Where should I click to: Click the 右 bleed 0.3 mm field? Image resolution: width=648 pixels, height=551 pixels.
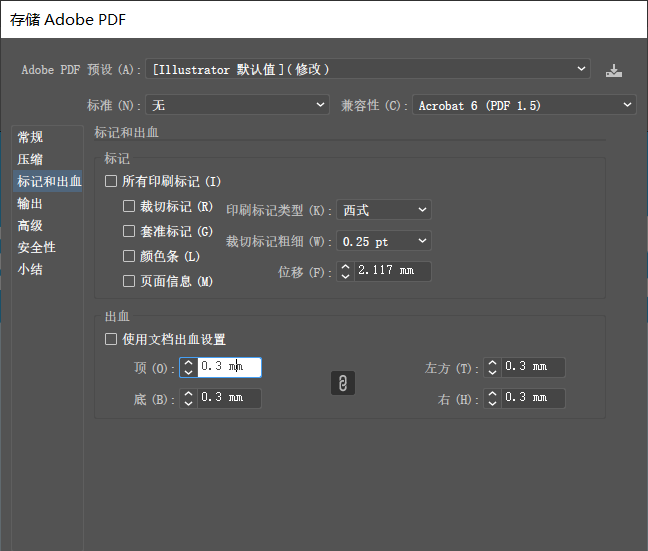click(533, 398)
